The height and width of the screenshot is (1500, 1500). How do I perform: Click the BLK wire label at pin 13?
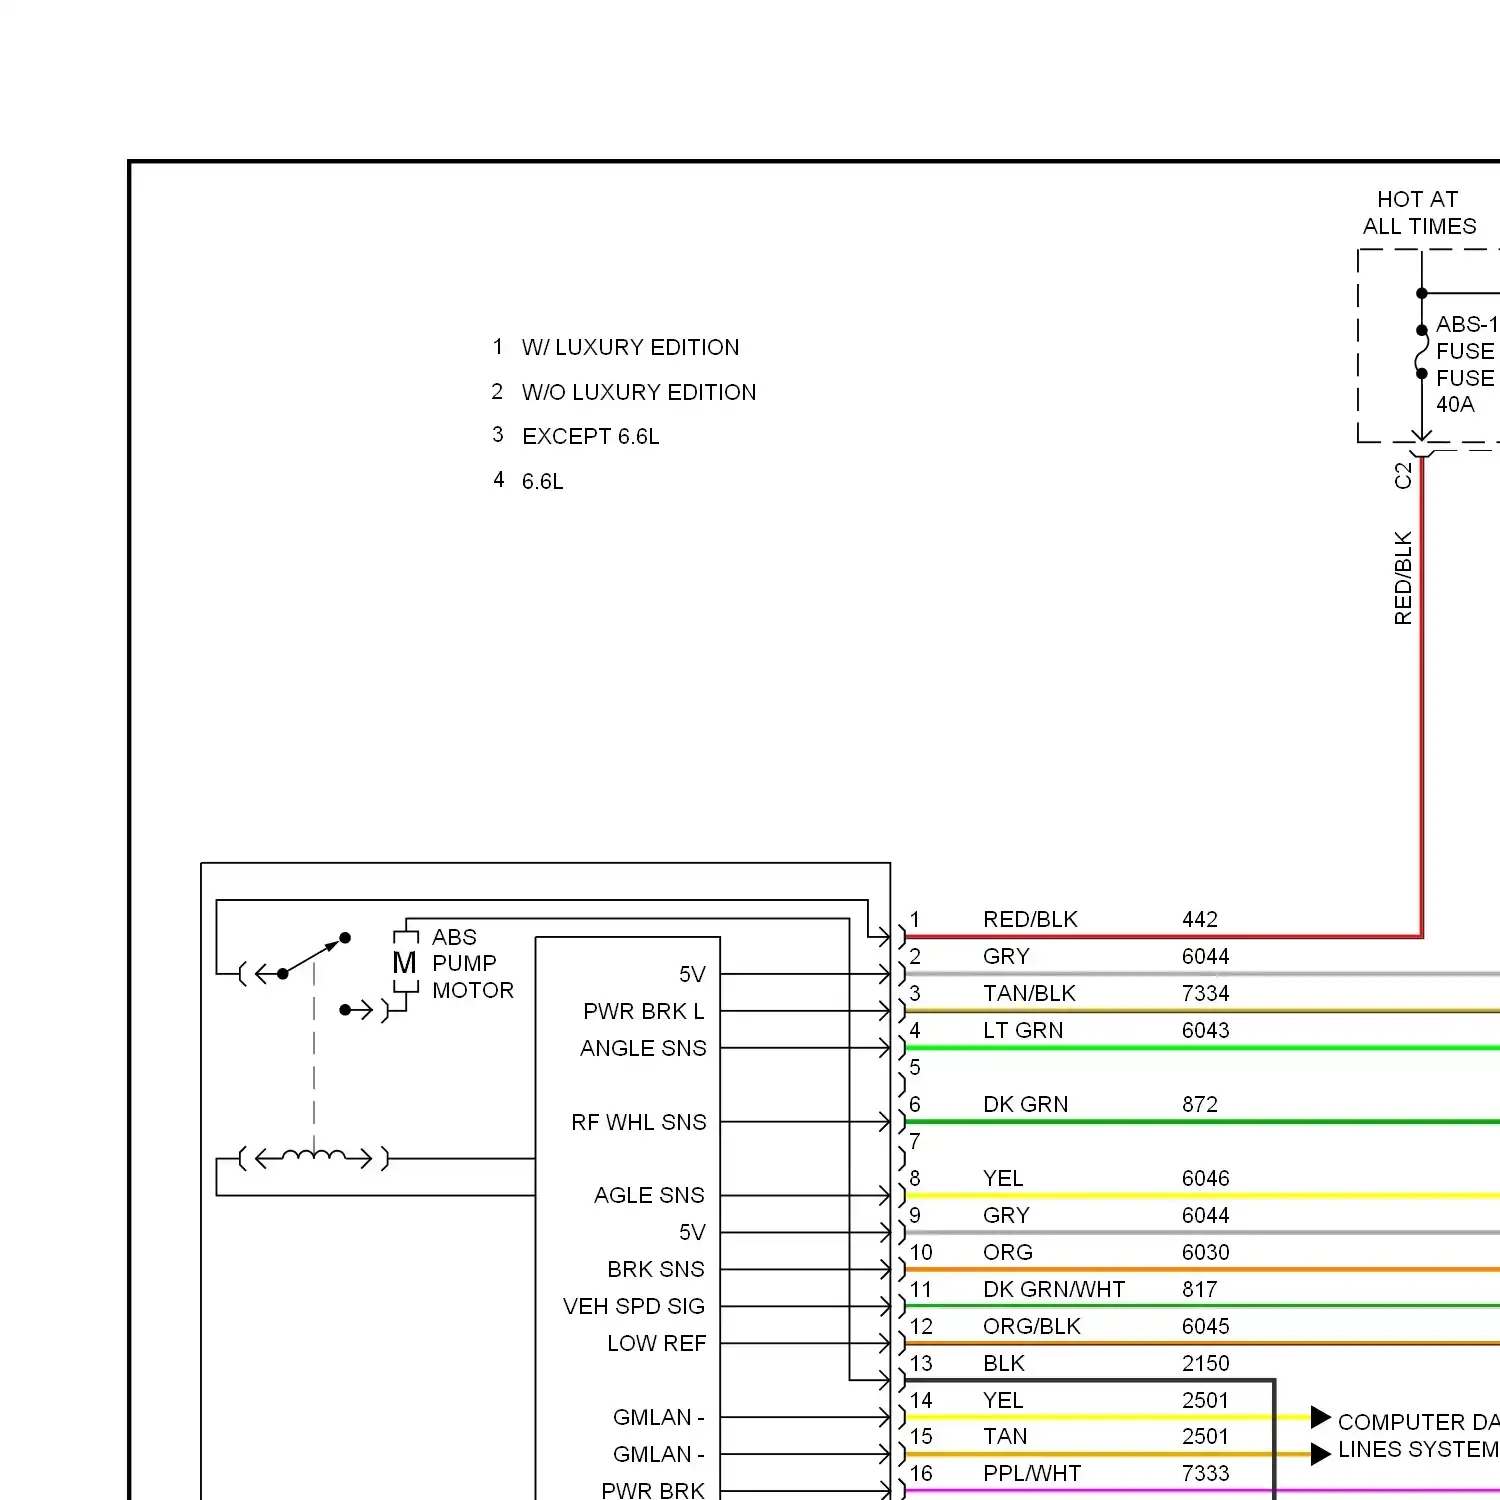[x=1003, y=1363]
